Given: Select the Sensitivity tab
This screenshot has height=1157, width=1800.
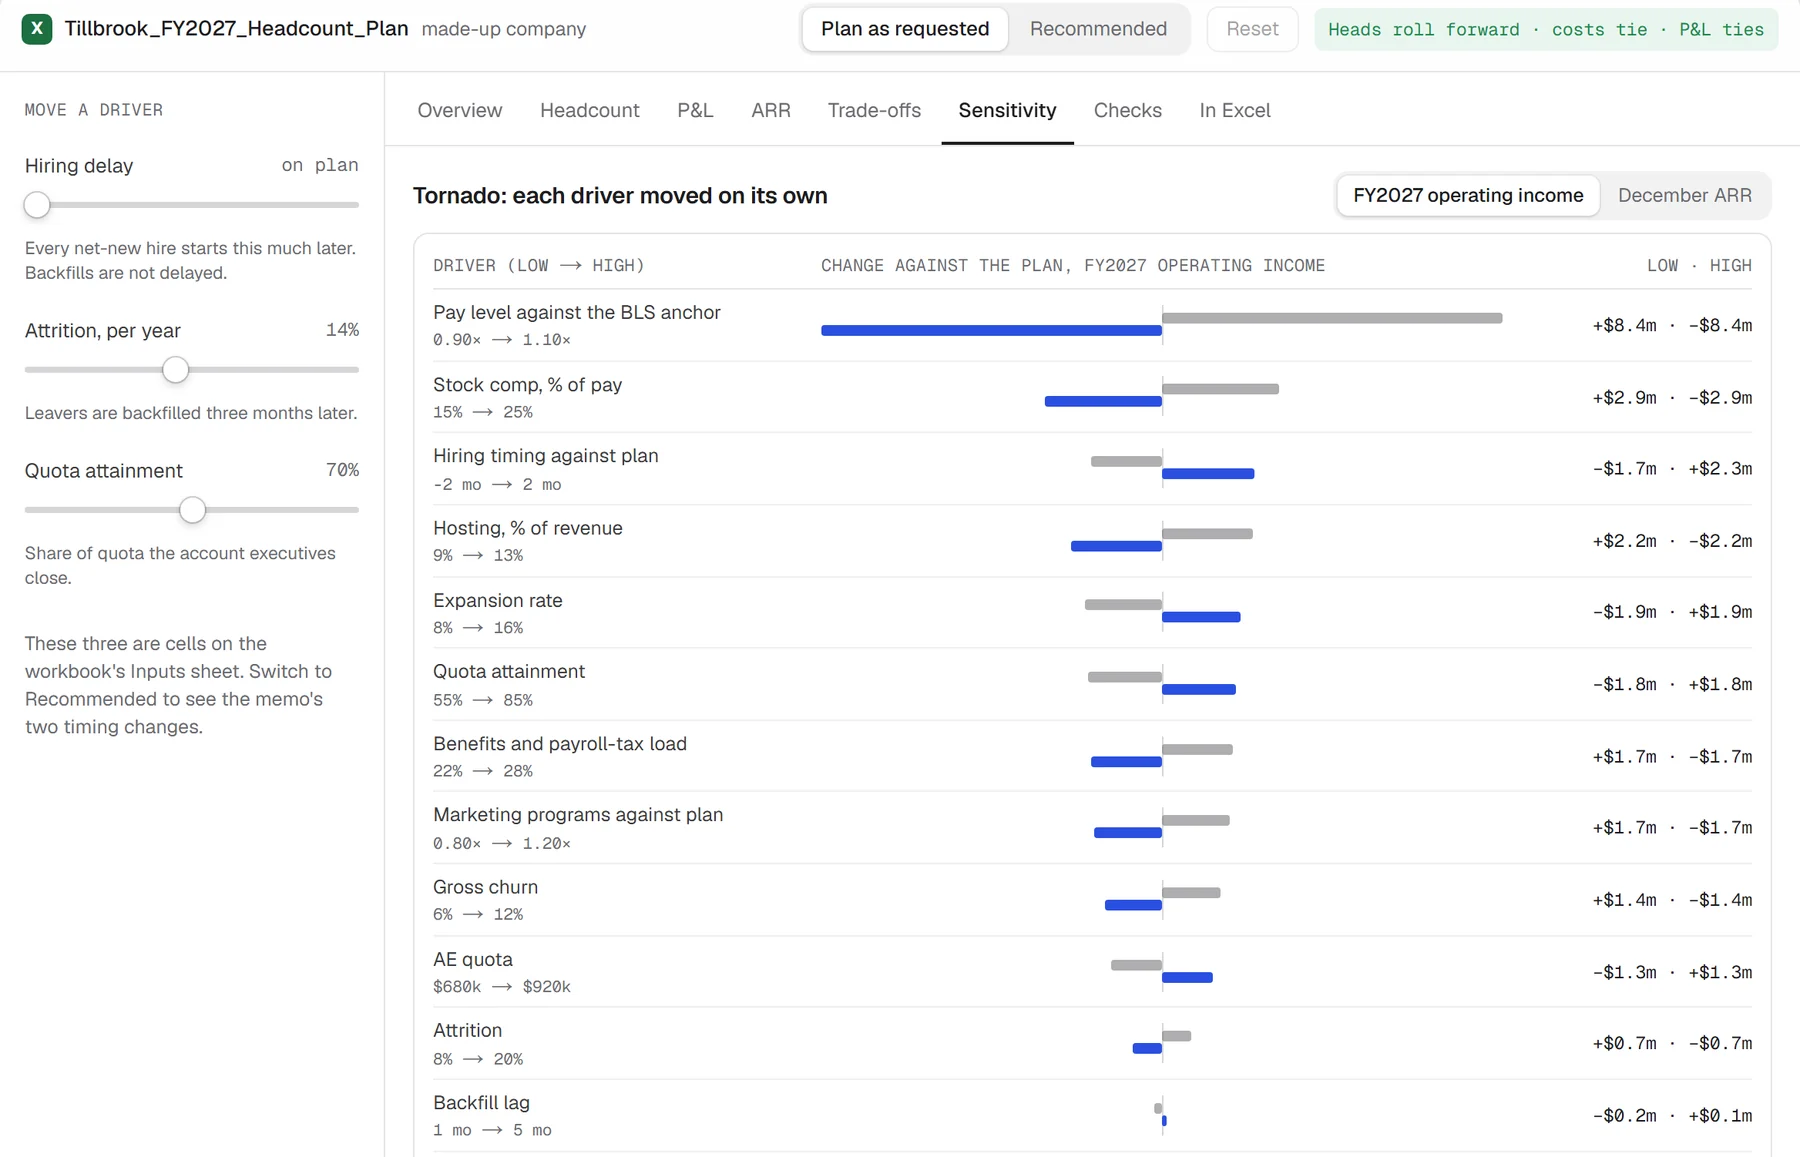Looking at the screenshot, I should pyautogui.click(x=1007, y=110).
